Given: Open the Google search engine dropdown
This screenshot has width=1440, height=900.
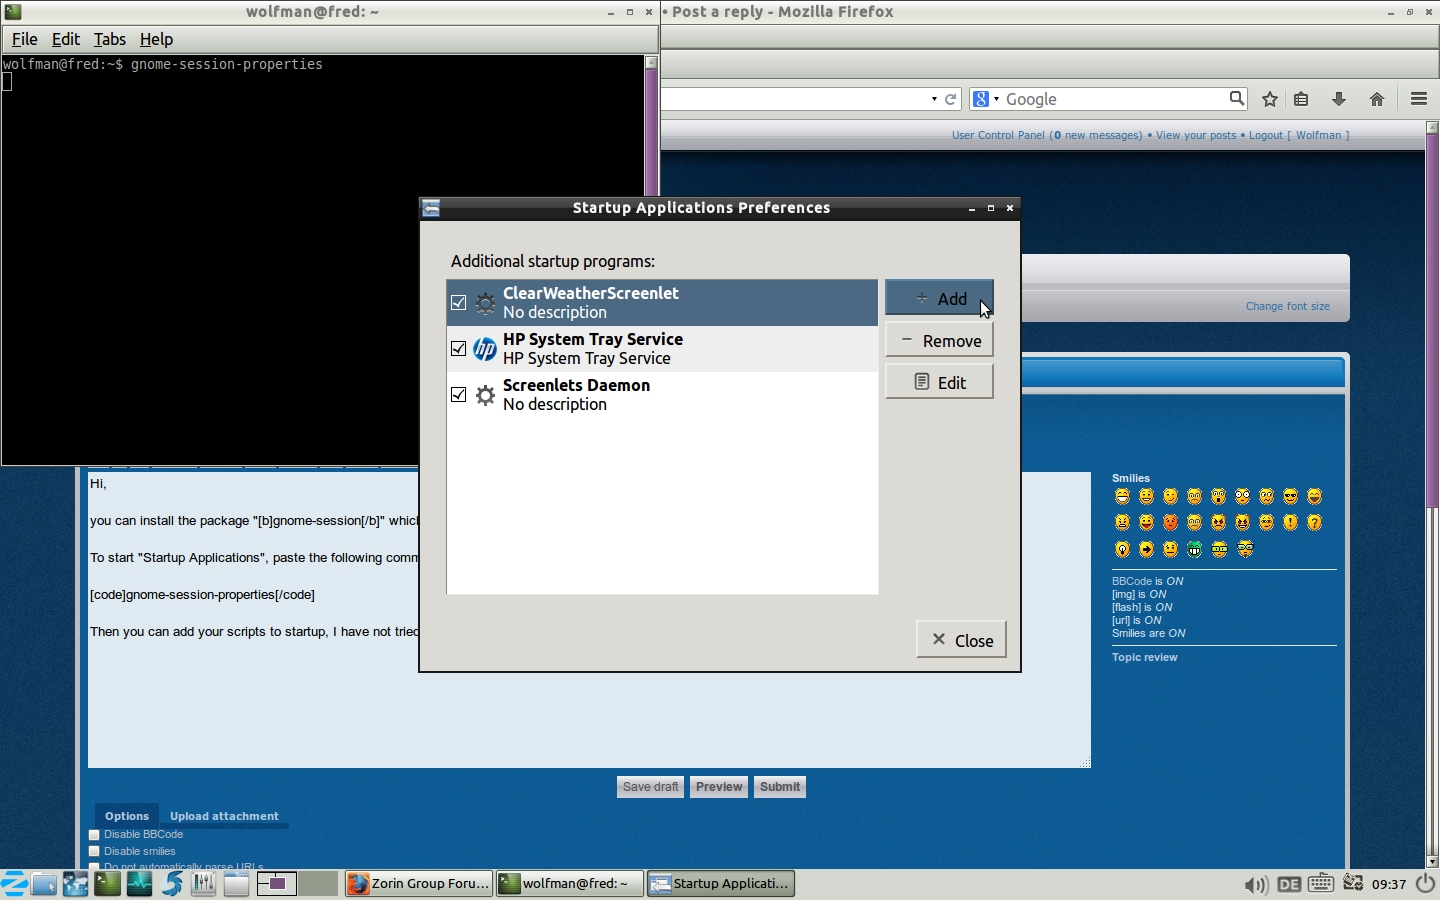Looking at the screenshot, I should [x=985, y=99].
